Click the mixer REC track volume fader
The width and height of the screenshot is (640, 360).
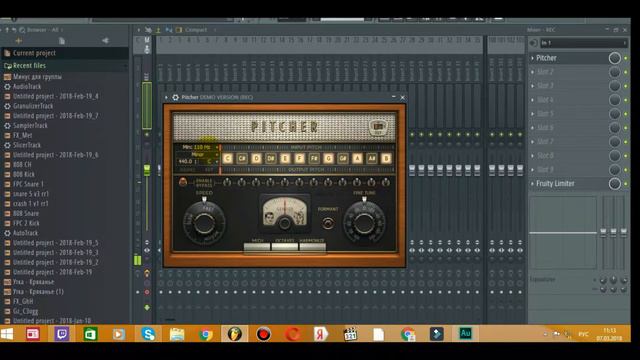[x=147, y=170]
